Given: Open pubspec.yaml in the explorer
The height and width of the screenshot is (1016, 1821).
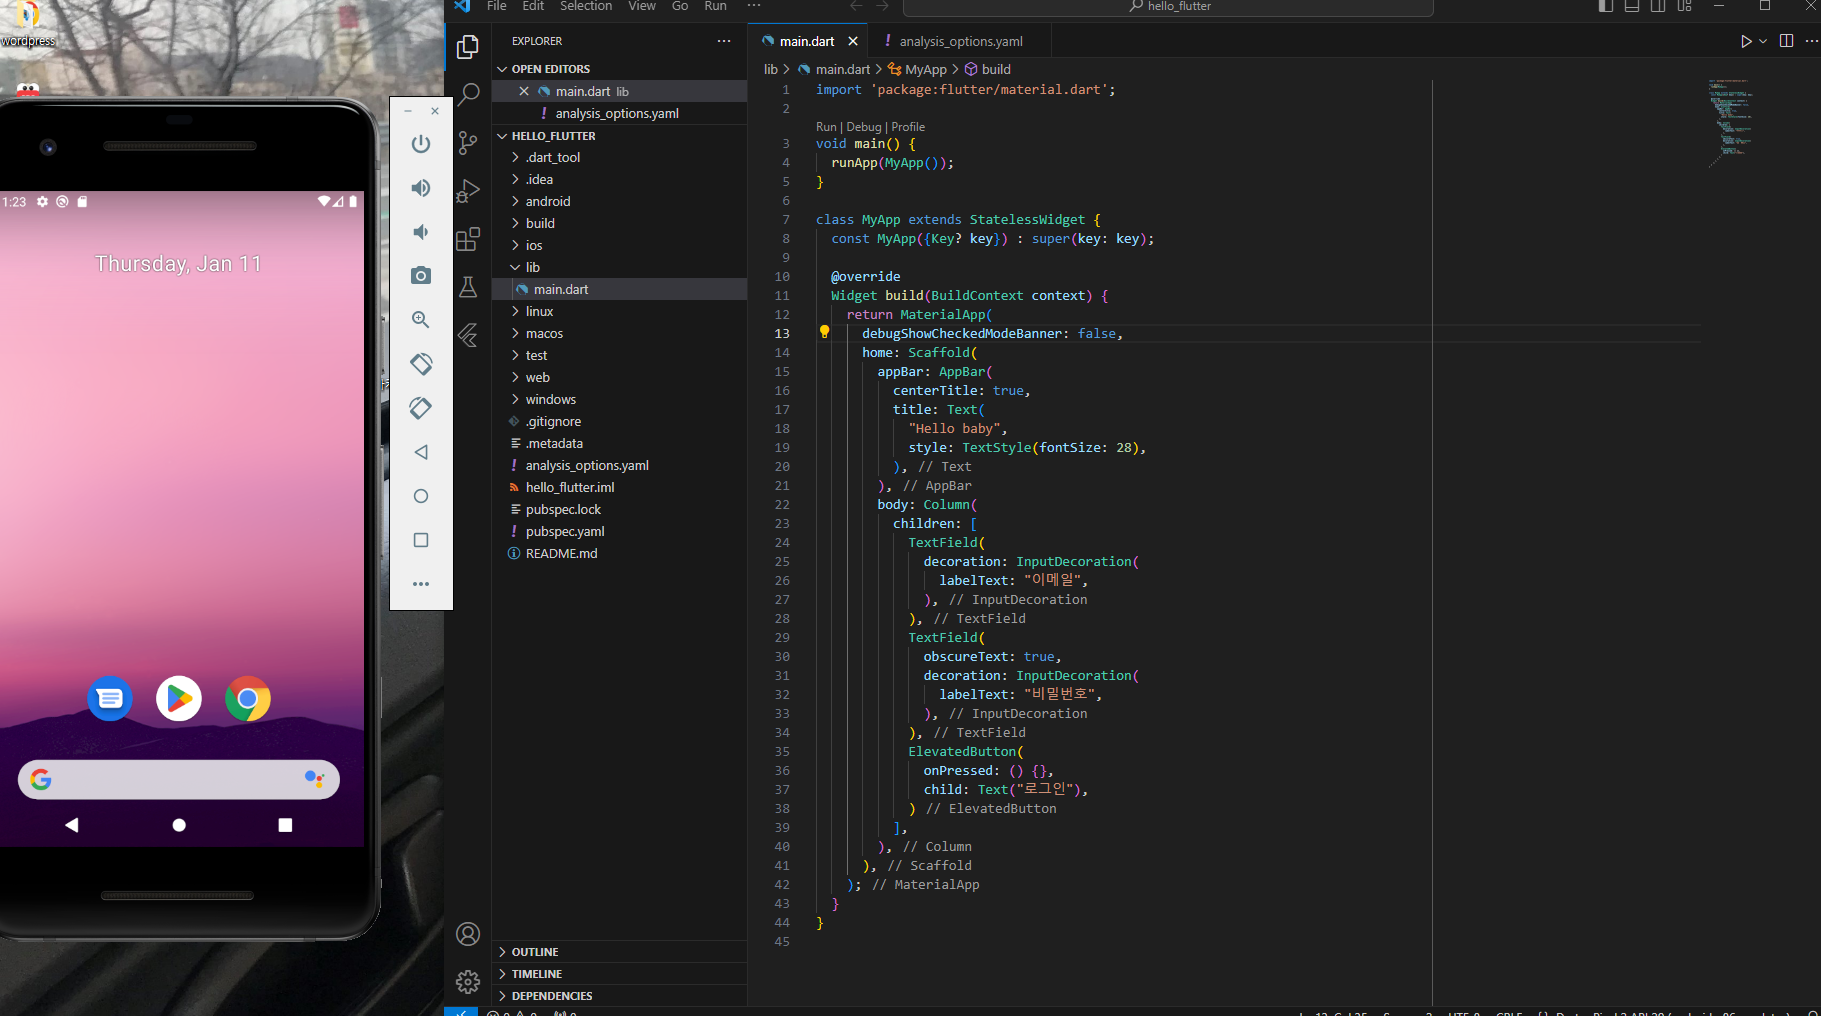Looking at the screenshot, I should 620,531.
